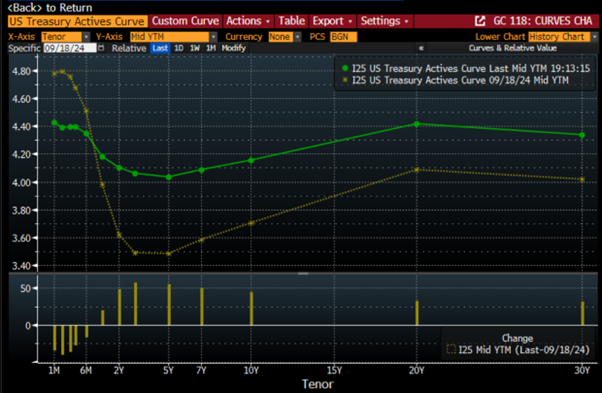
Task: Collapse the Curves & Relative Value panel arrows
Action: [x=421, y=48]
